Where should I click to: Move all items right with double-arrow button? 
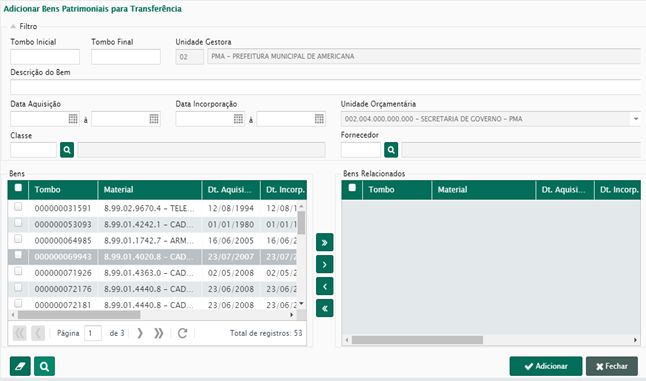(x=325, y=243)
